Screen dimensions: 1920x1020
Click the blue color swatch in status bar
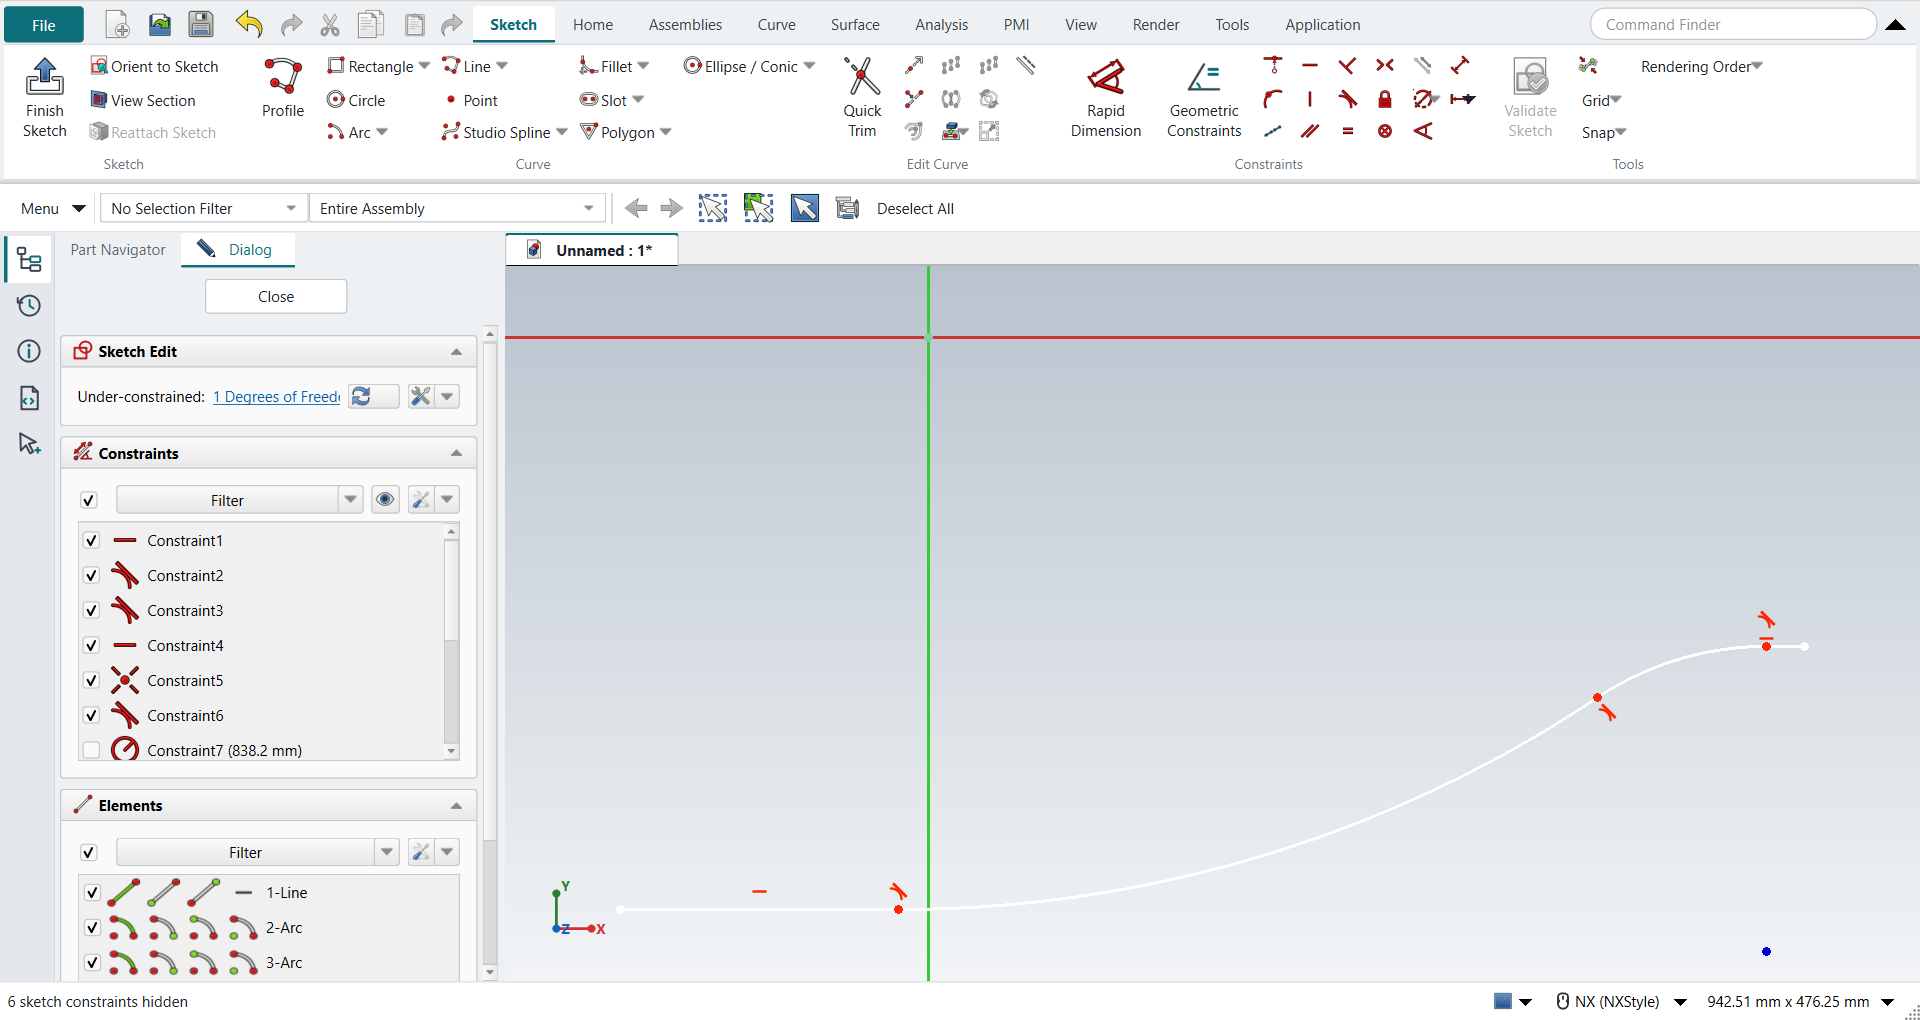click(1503, 1001)
